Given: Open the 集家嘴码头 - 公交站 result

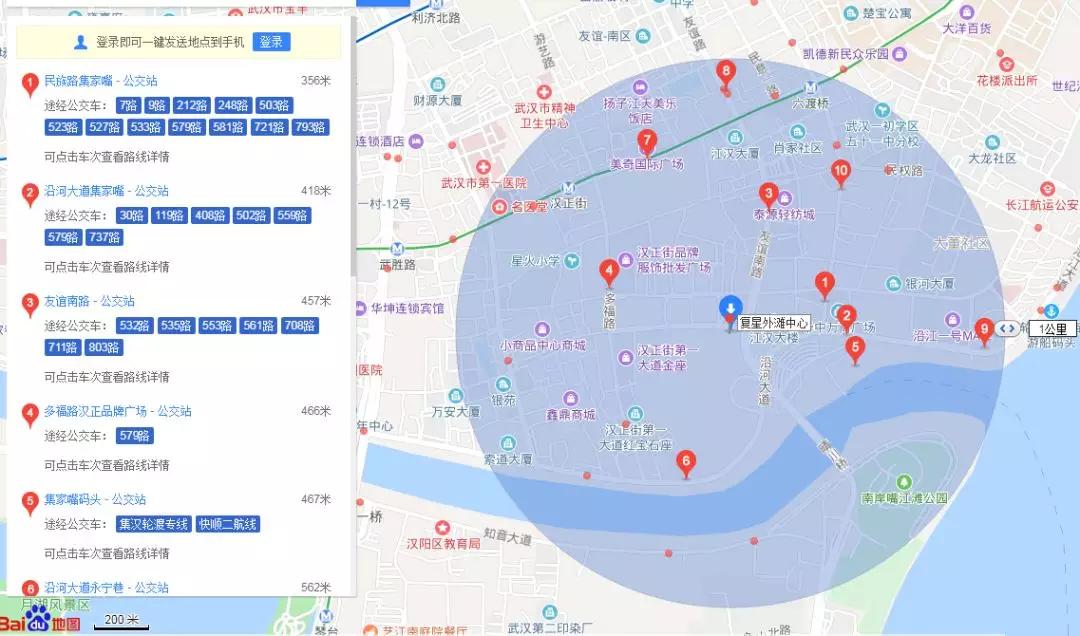Looking at the screenshot, I should [x=95, y=500].
